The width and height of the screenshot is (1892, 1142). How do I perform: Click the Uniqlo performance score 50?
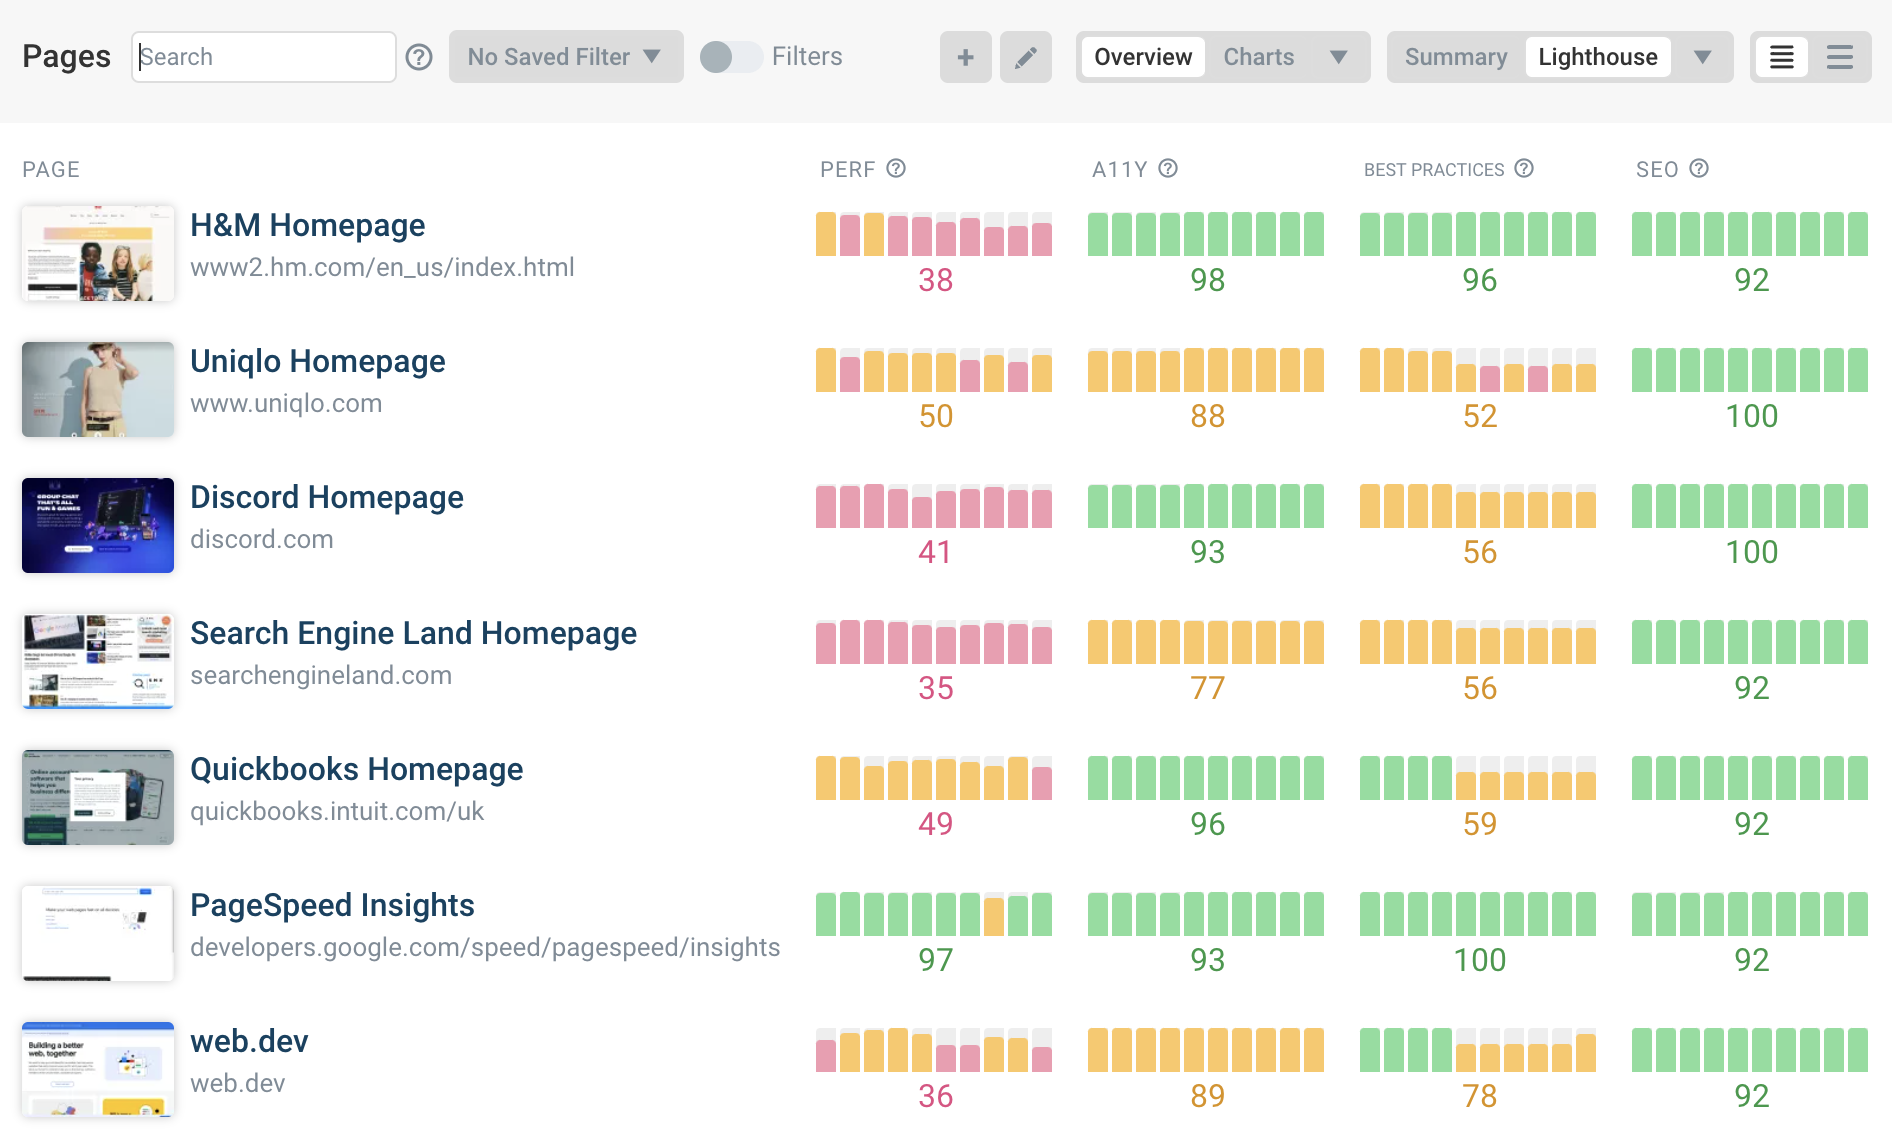pyautogui.click(x=936, y=417)
